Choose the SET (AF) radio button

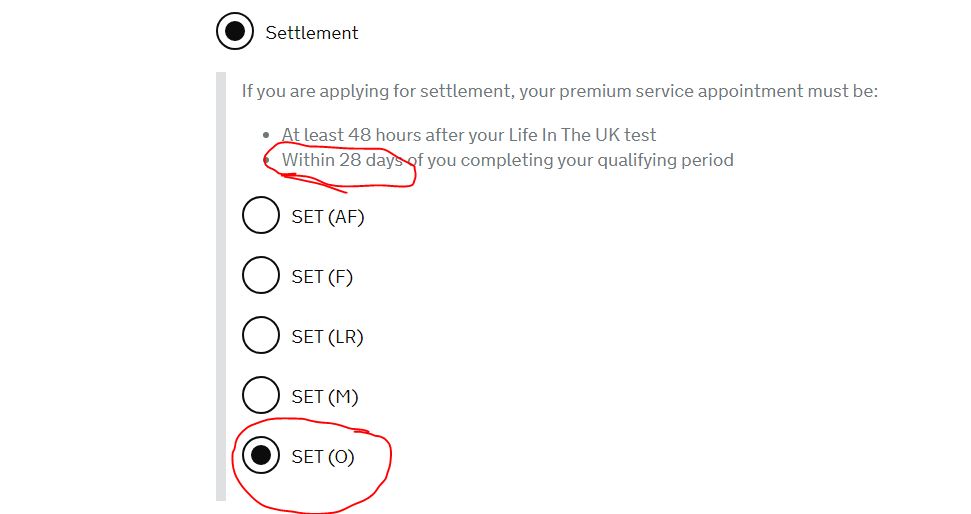tap(261, 215)
